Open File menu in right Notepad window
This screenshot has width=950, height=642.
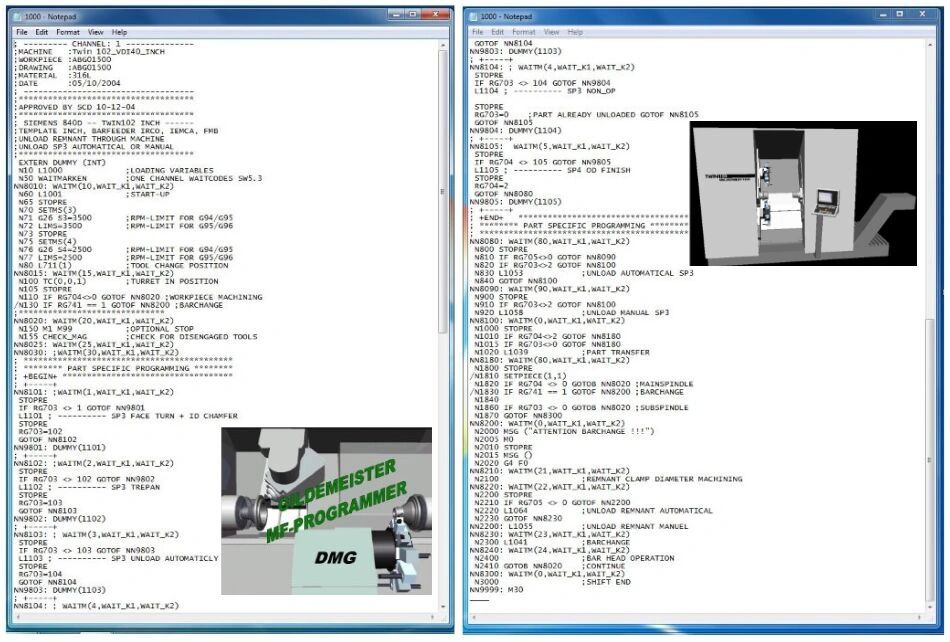click(477, 32)
